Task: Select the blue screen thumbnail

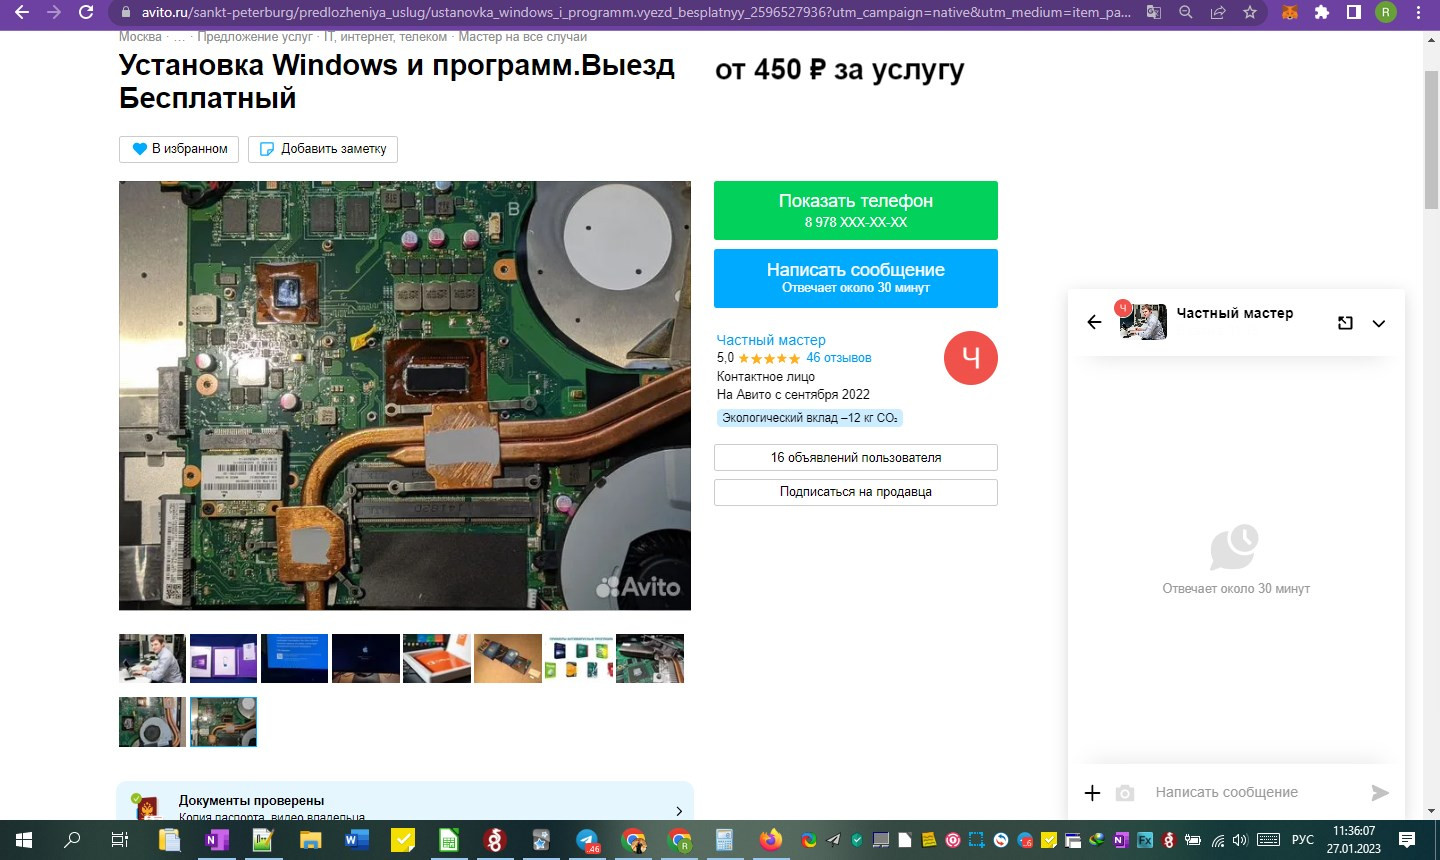Action: 294,658
